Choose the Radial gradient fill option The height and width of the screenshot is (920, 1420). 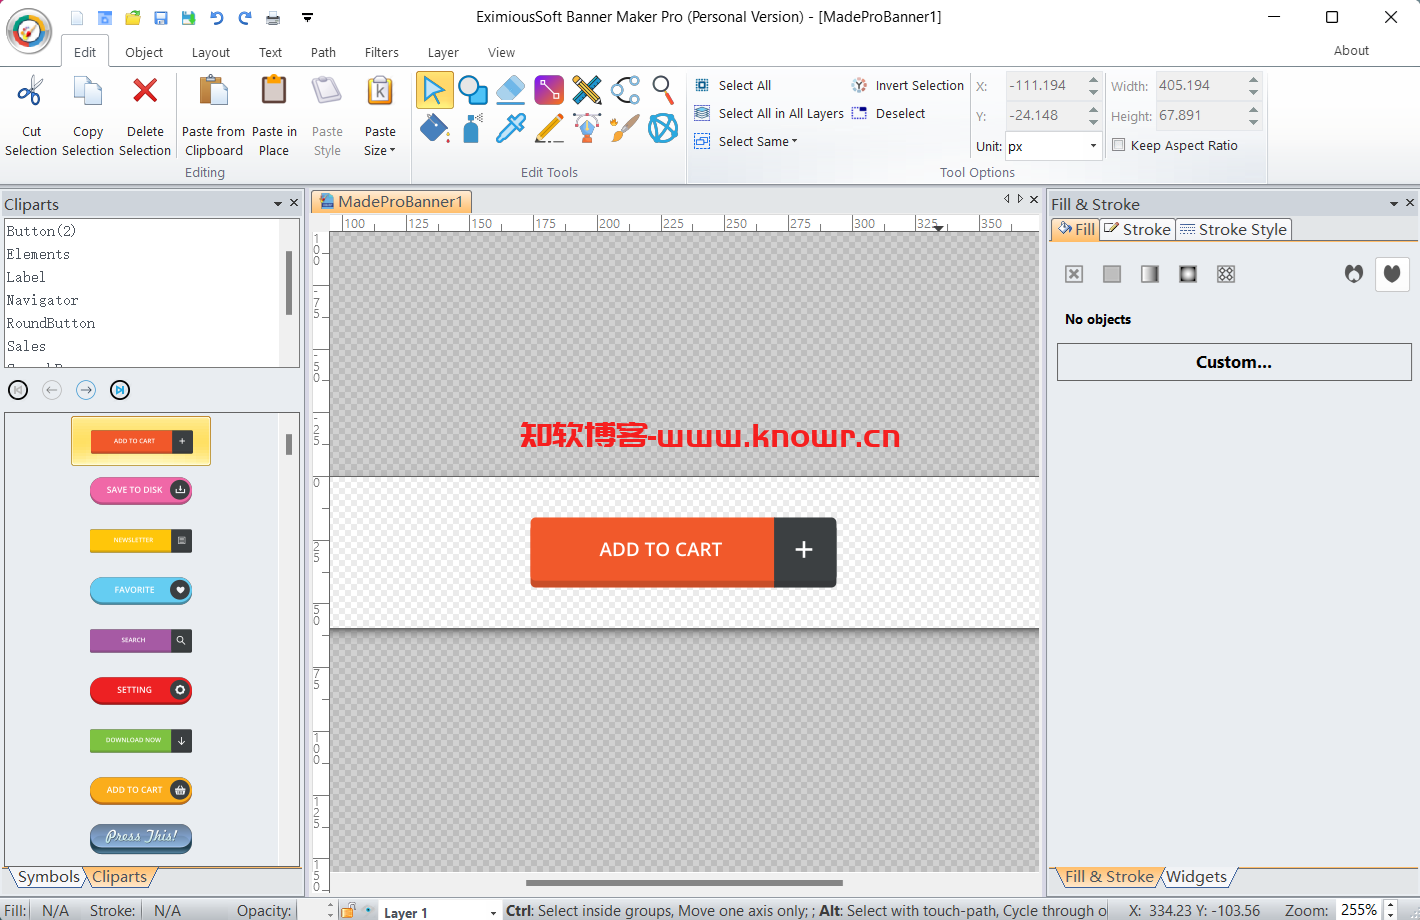1188,274
